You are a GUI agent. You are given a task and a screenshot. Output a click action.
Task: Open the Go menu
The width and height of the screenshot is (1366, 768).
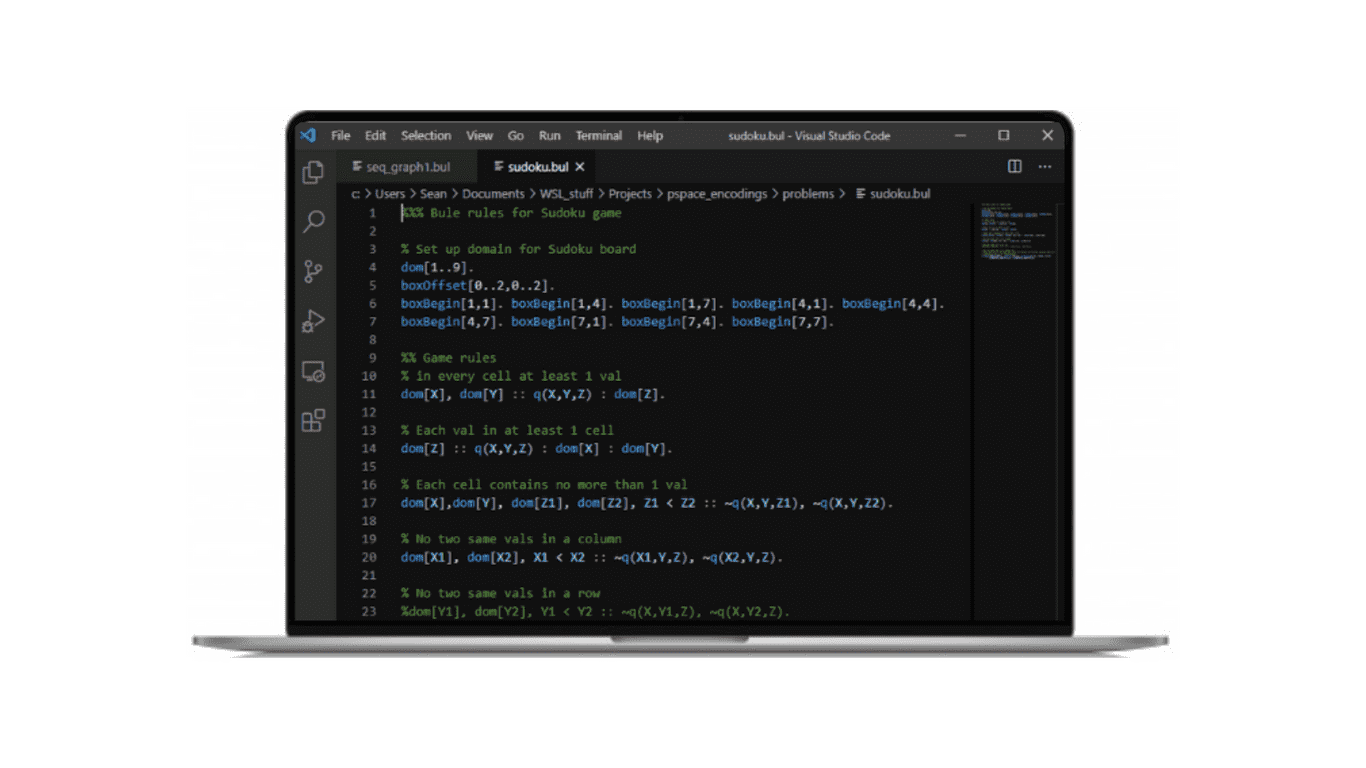pyautogui.click(x=515, y=135)
